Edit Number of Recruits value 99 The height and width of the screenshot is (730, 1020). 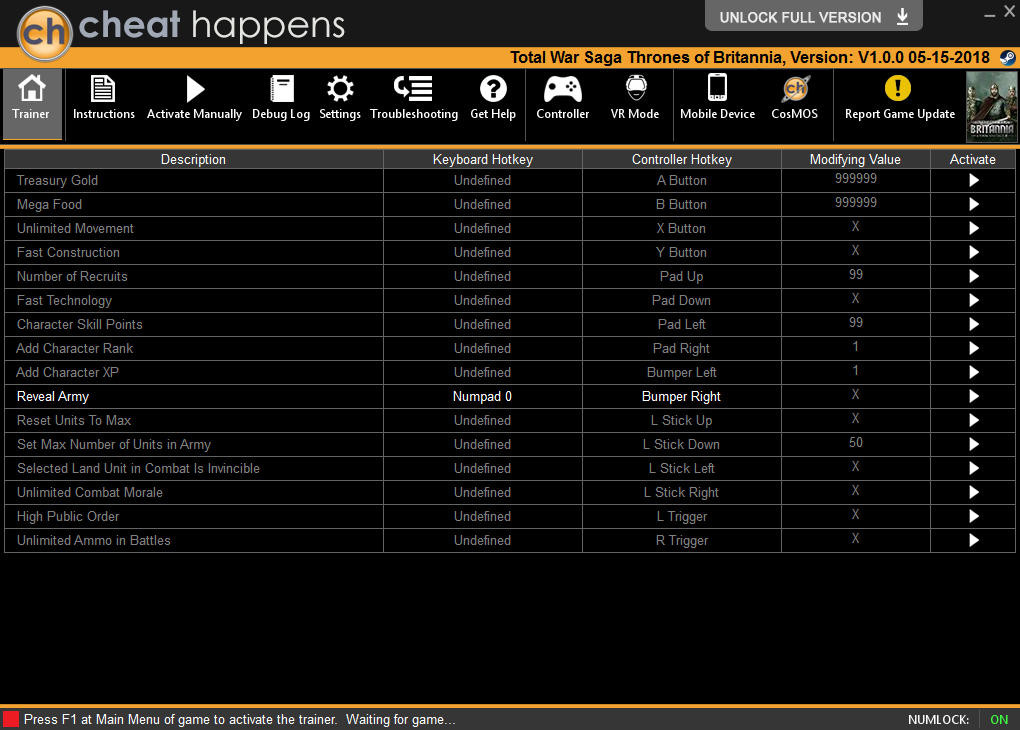(855, 275)
